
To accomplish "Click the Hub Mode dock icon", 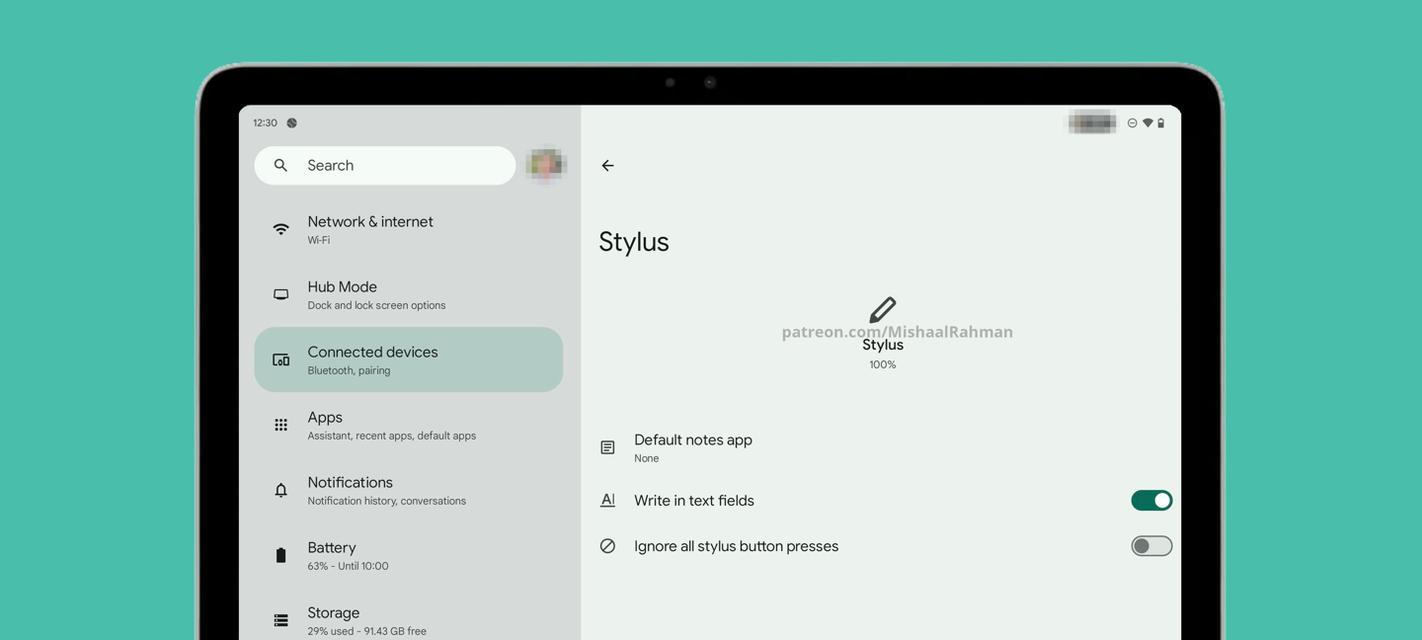I will pyautogui.click(x=281, y=294).
